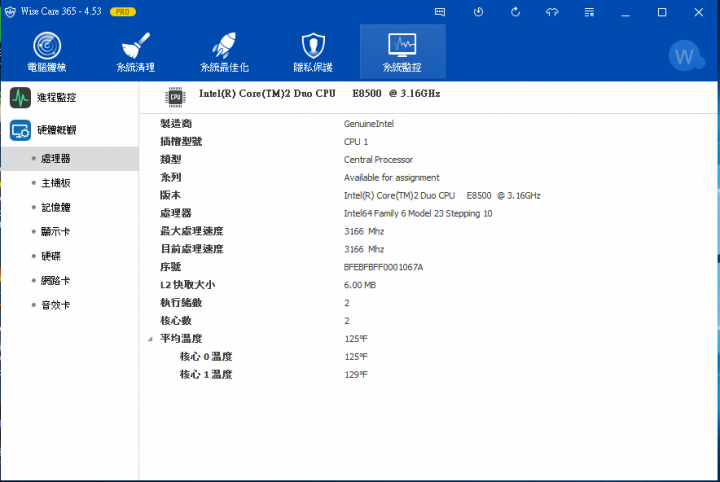Click the green pulse icon beside 進程監控

point(20,97)
